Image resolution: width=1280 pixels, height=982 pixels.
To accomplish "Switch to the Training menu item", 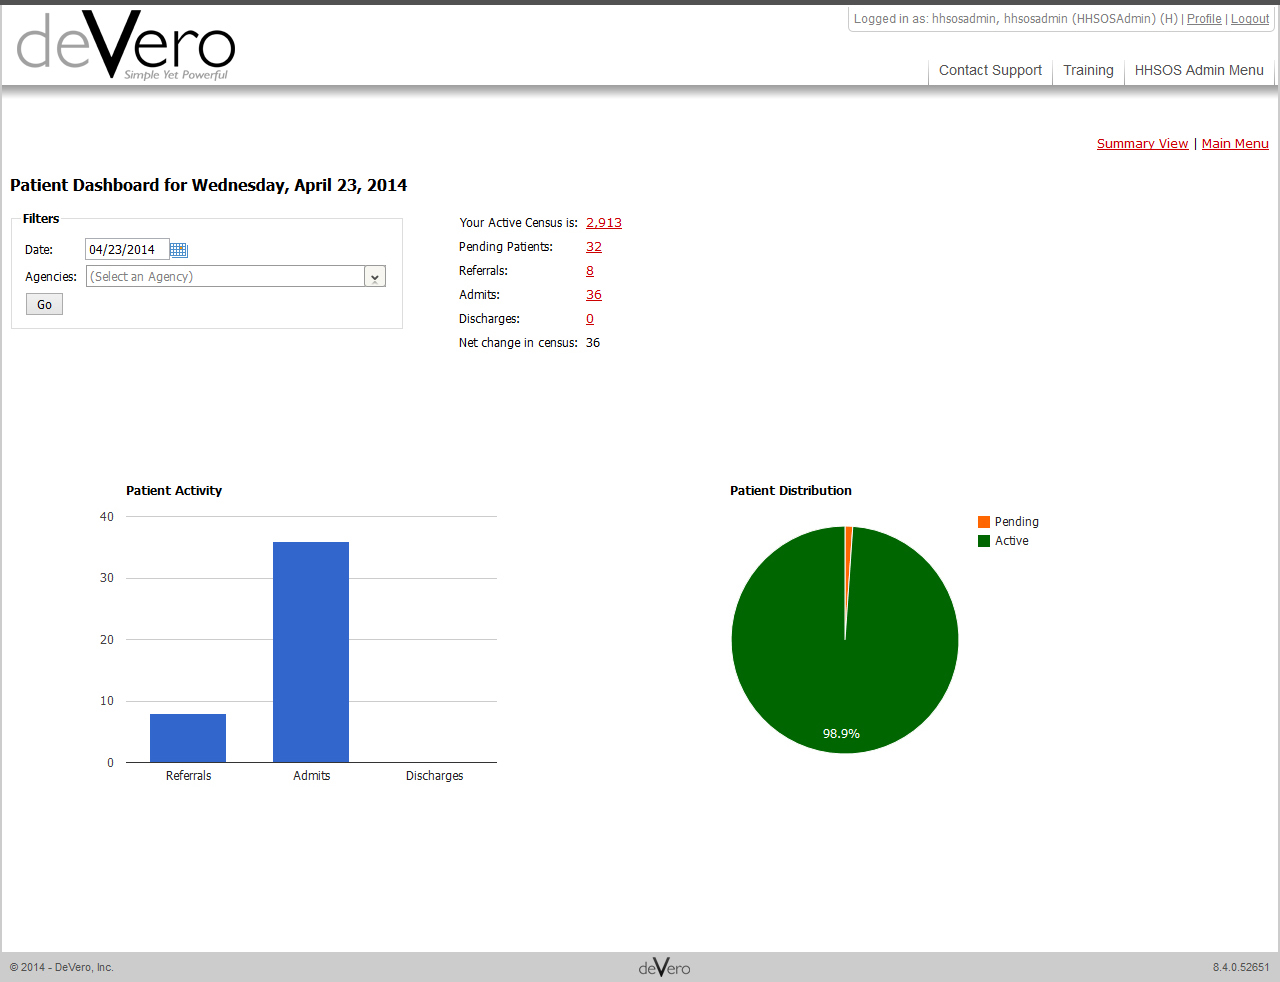I will 1088,70.
